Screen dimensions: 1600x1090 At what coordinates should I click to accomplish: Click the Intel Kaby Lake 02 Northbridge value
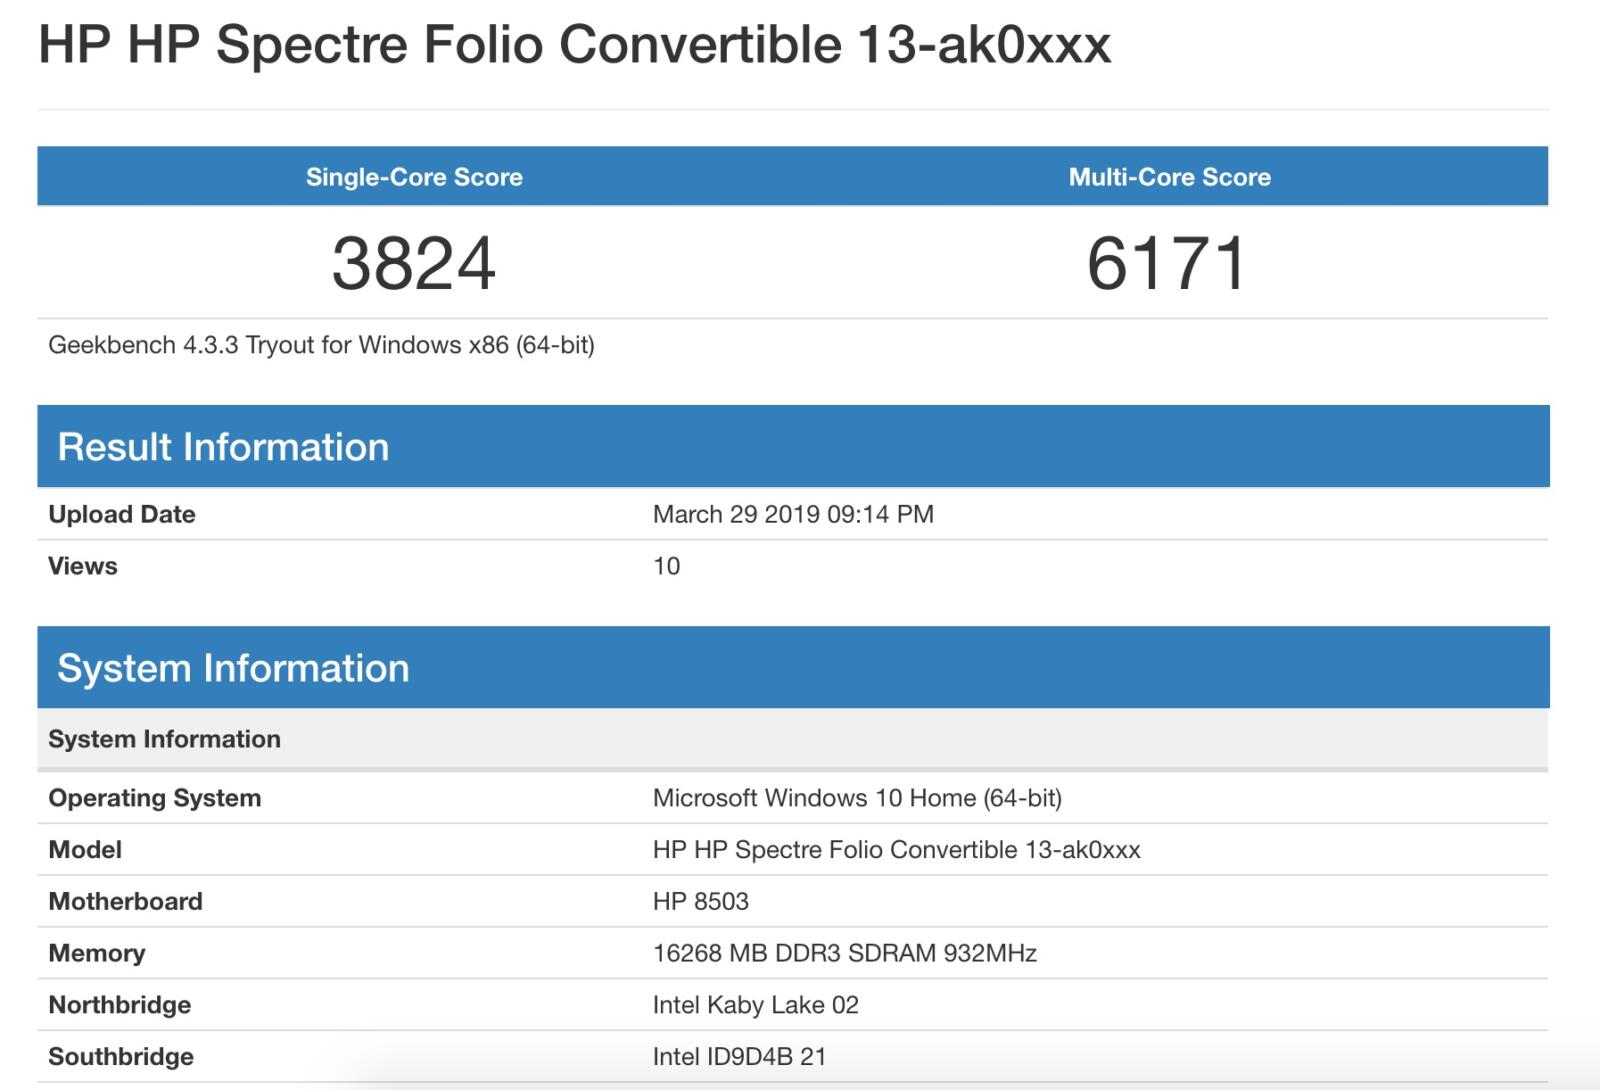755,1005
